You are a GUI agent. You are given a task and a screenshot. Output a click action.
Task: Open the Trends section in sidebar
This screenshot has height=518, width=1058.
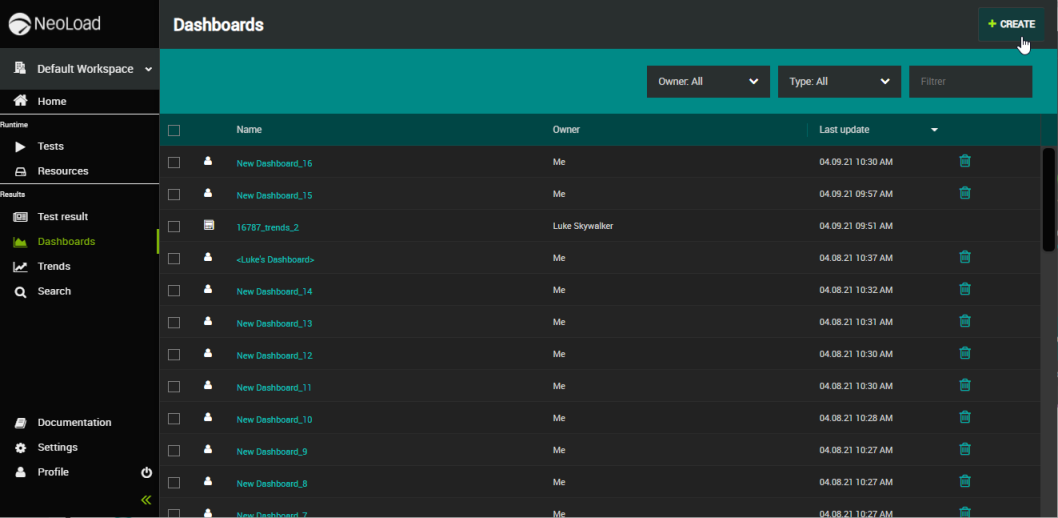coord(54,266)
